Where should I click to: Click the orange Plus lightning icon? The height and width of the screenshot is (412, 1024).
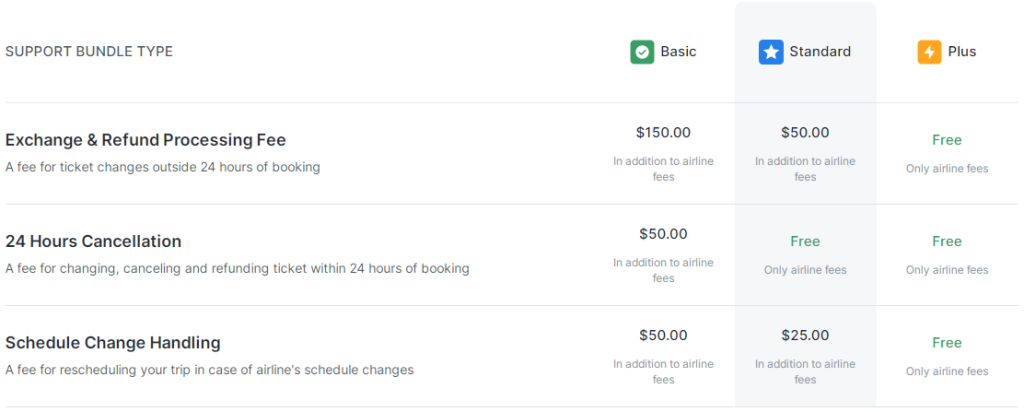click(x=929, y=52)
